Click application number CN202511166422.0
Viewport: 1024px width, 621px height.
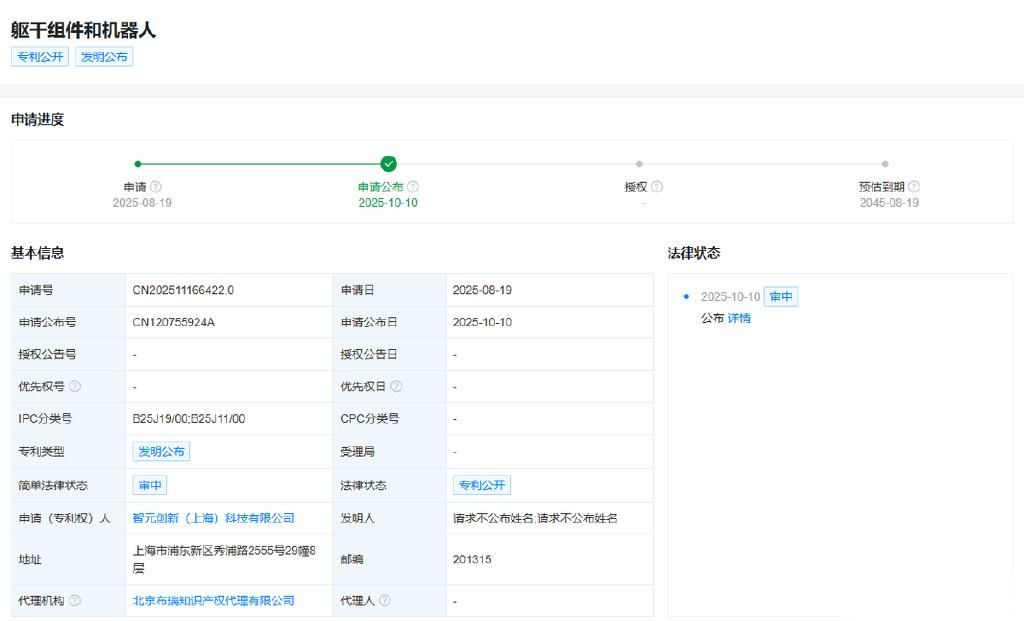[183, 290]
